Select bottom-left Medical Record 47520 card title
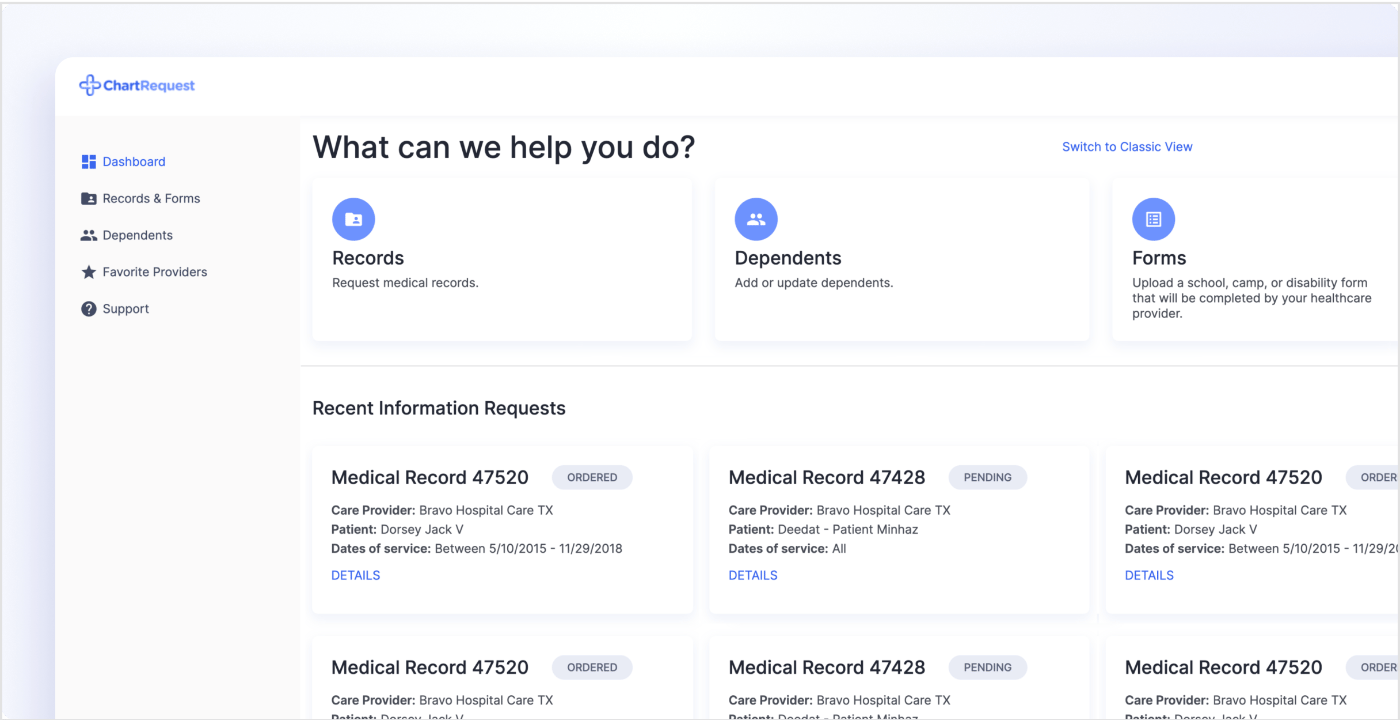Image resolution: width=1400 pixels, height=720 pixels. pyautogui.click(x=430, y=667)
